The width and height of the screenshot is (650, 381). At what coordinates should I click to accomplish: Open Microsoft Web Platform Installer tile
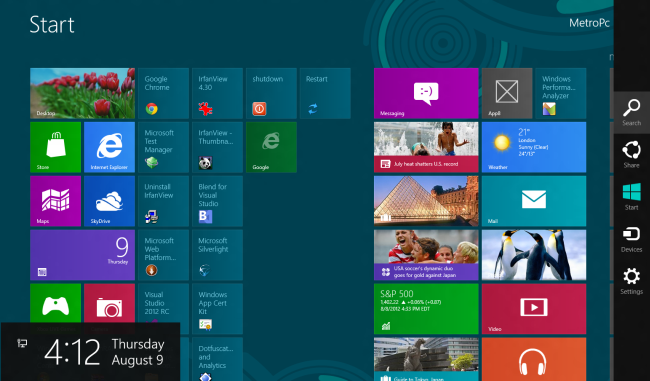click(163, 255)
